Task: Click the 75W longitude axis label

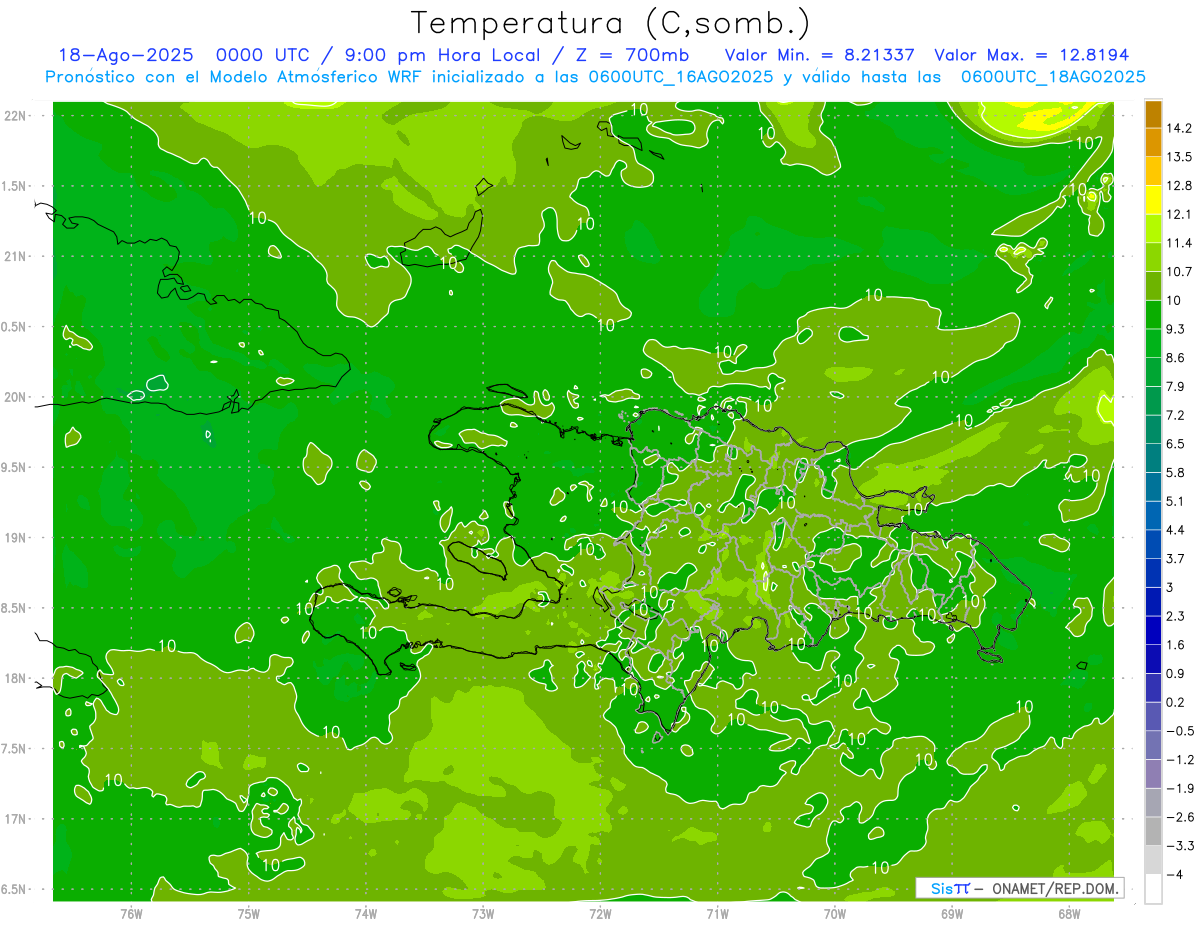Action: point(248,913)
